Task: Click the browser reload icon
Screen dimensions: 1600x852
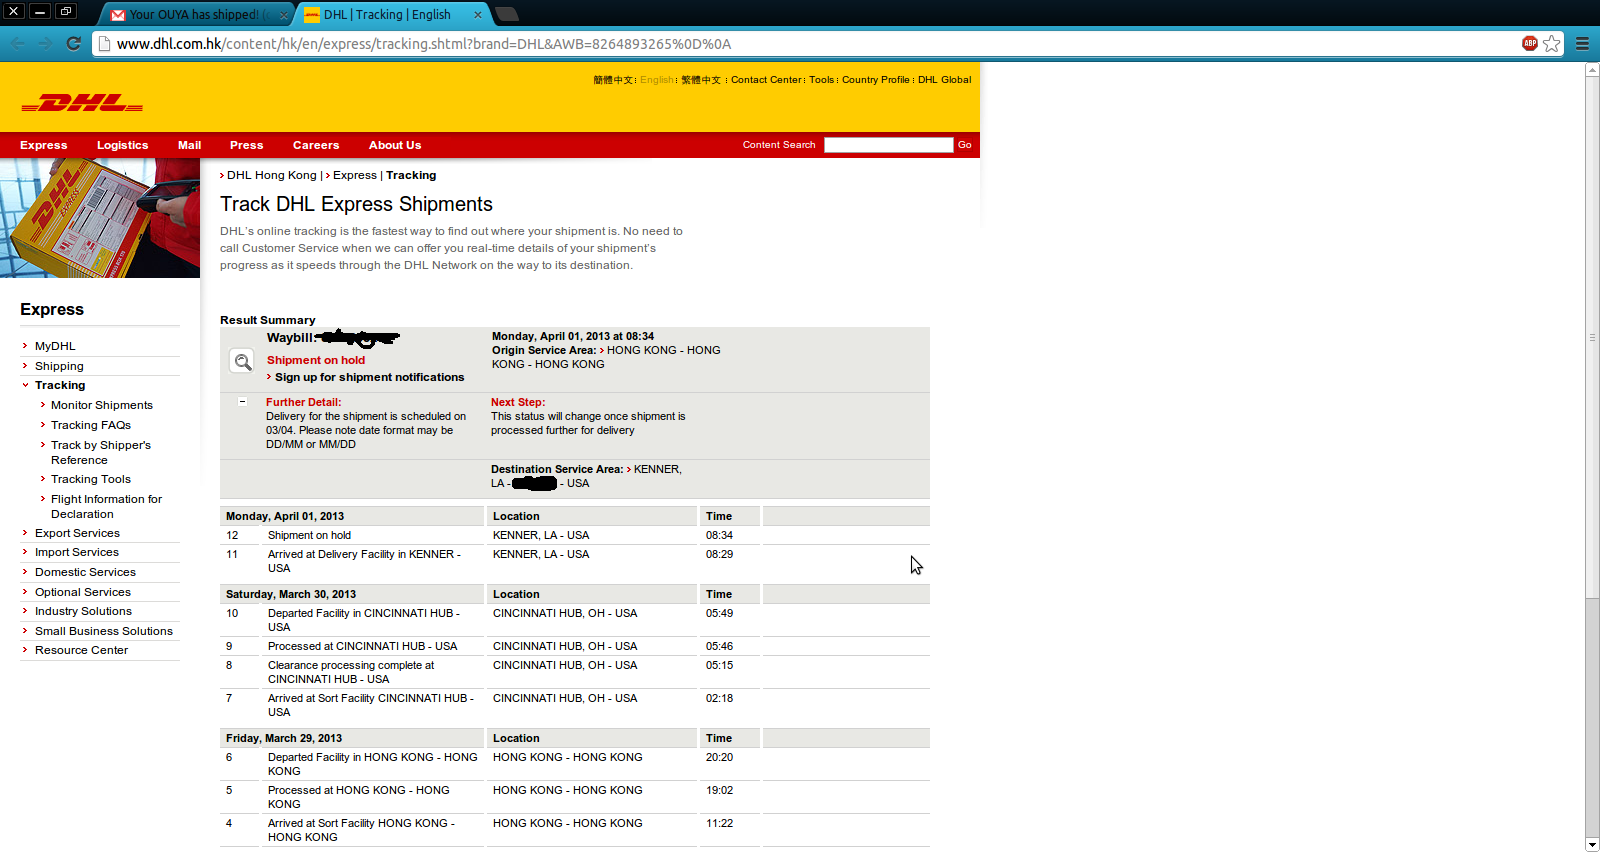Action: [73, 44]
